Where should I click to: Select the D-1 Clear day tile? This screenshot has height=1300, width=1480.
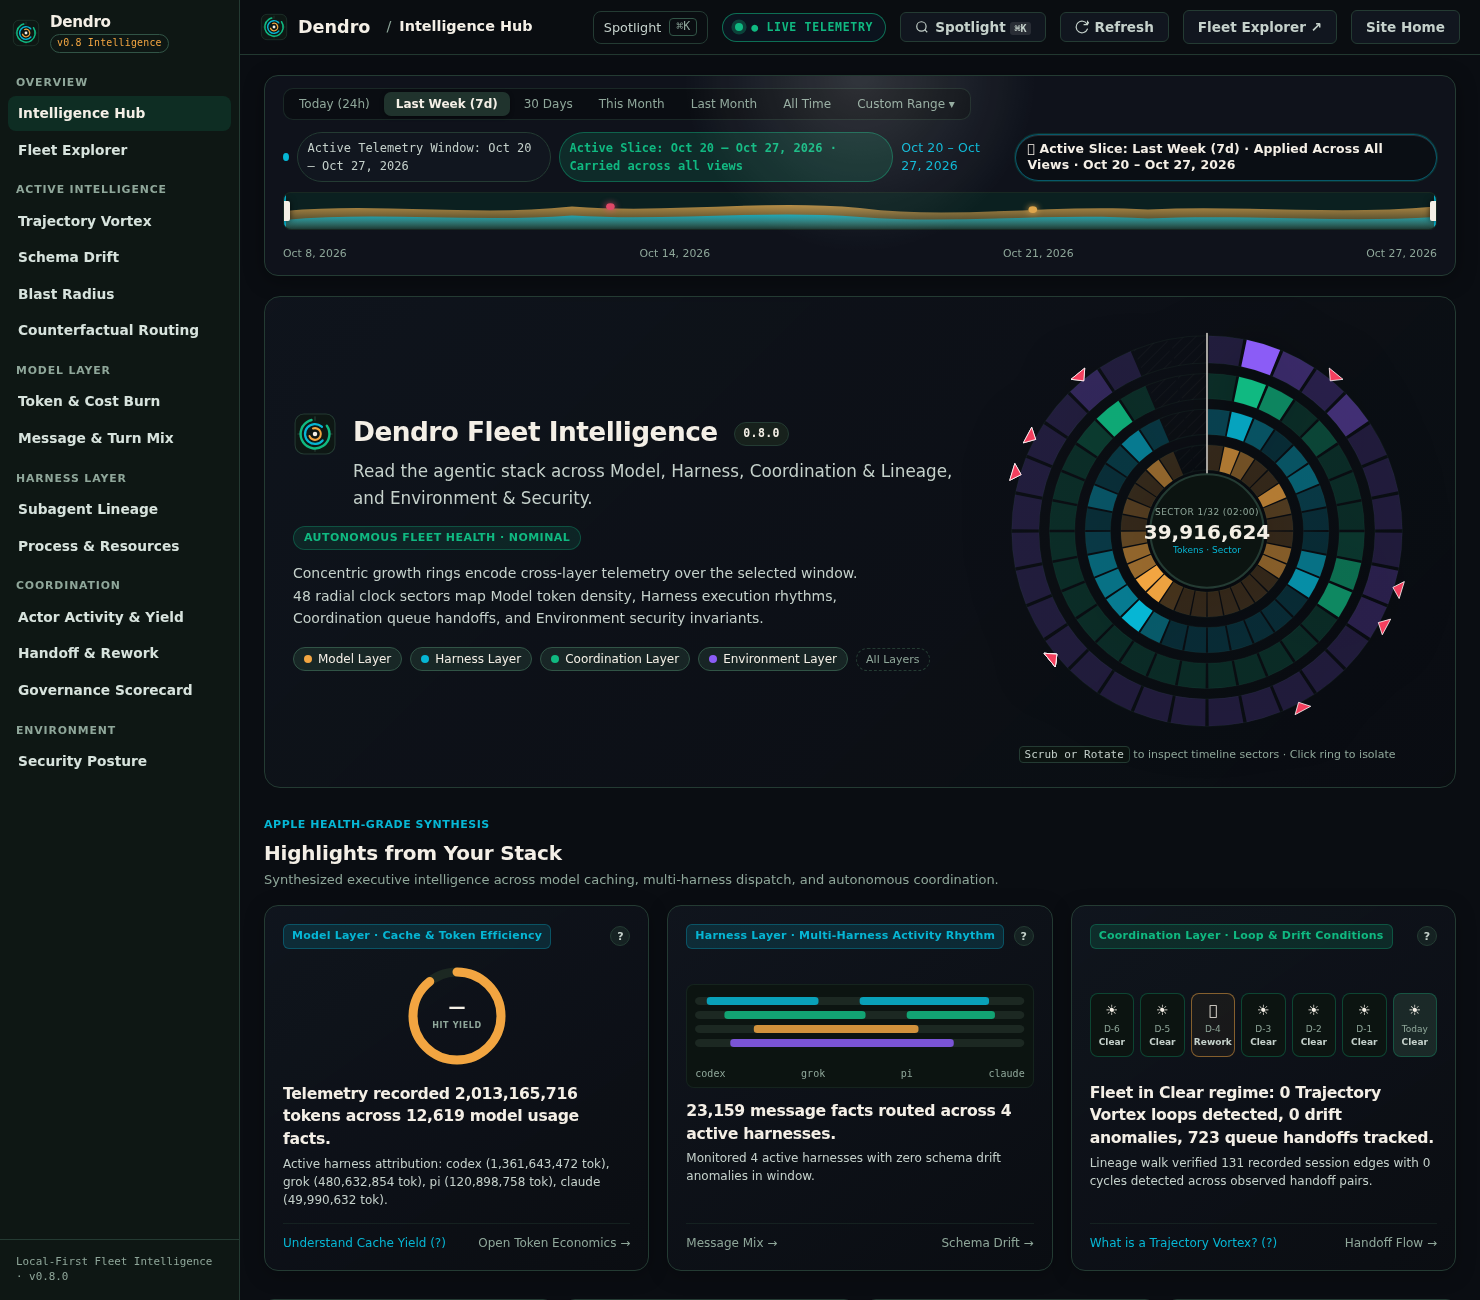coord(1364,1025)
